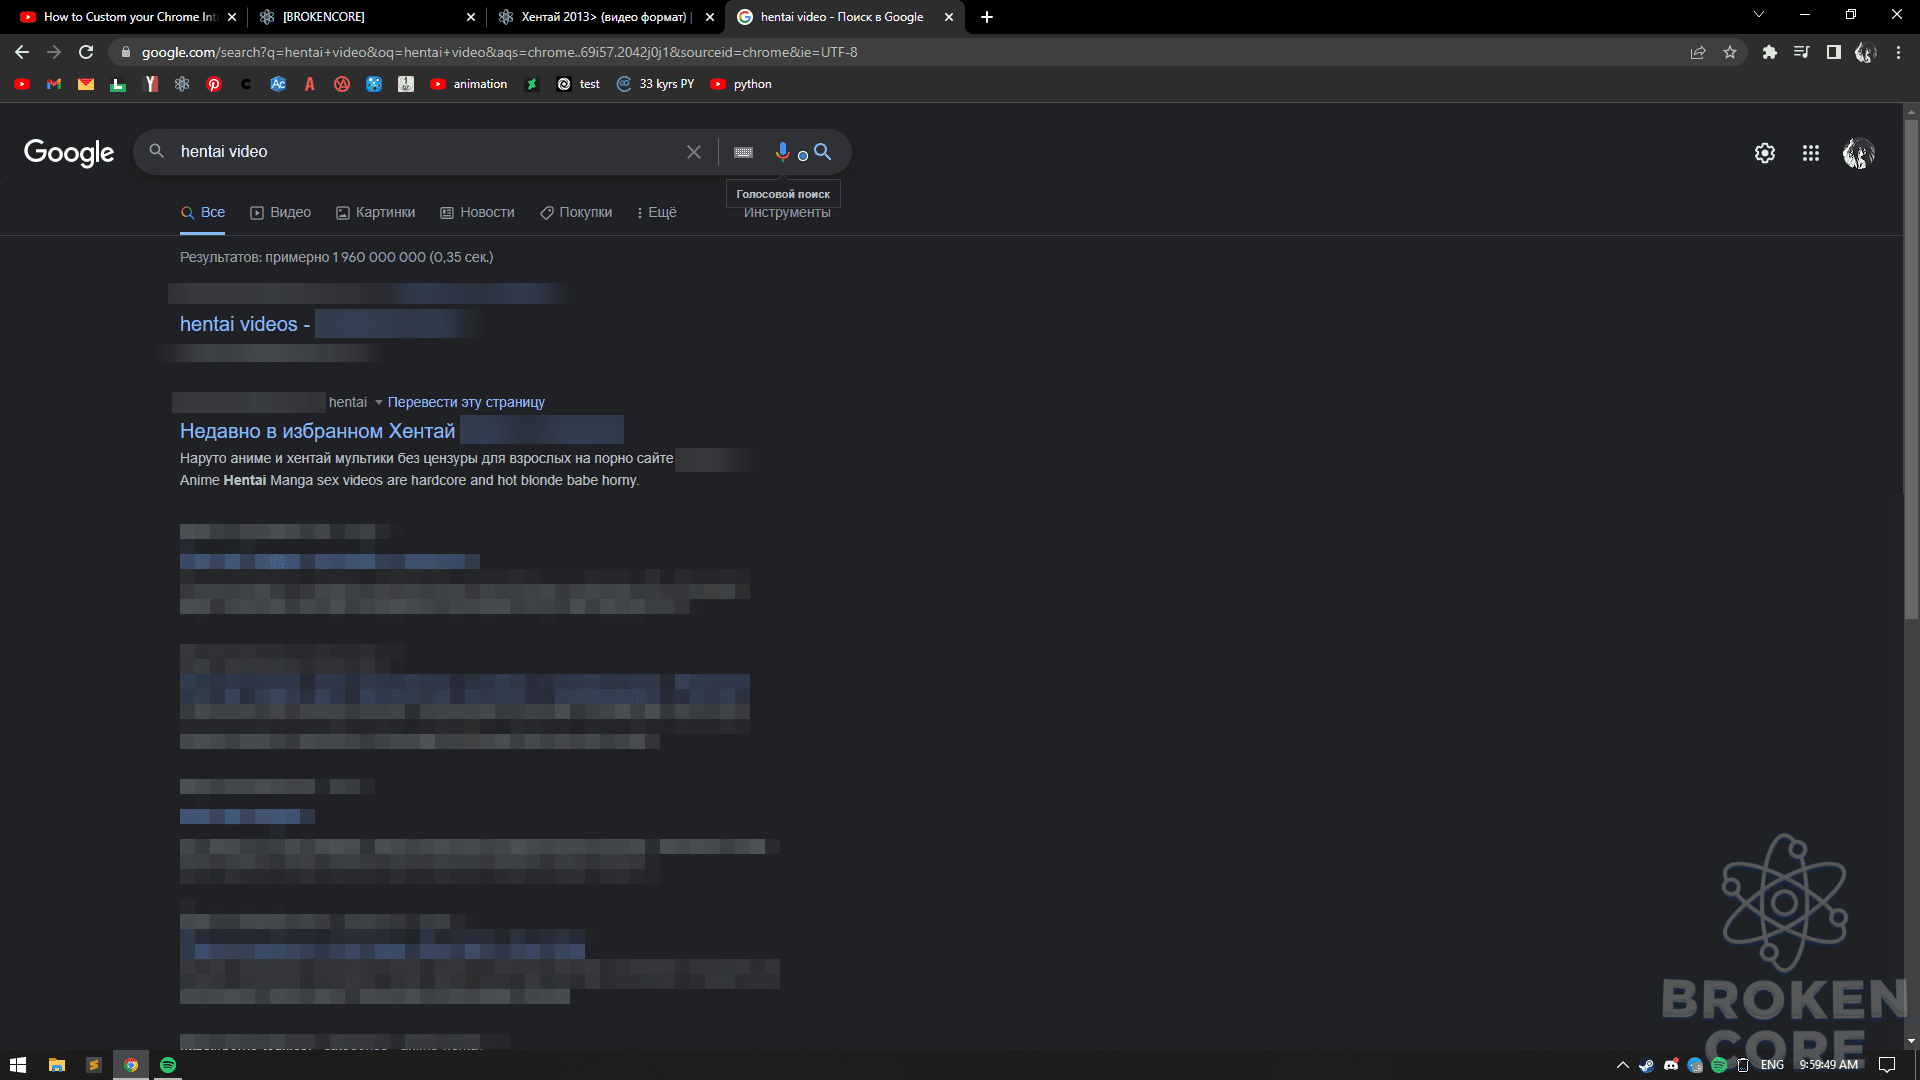Bookmark this page with the star icon

pos(1730,52)
